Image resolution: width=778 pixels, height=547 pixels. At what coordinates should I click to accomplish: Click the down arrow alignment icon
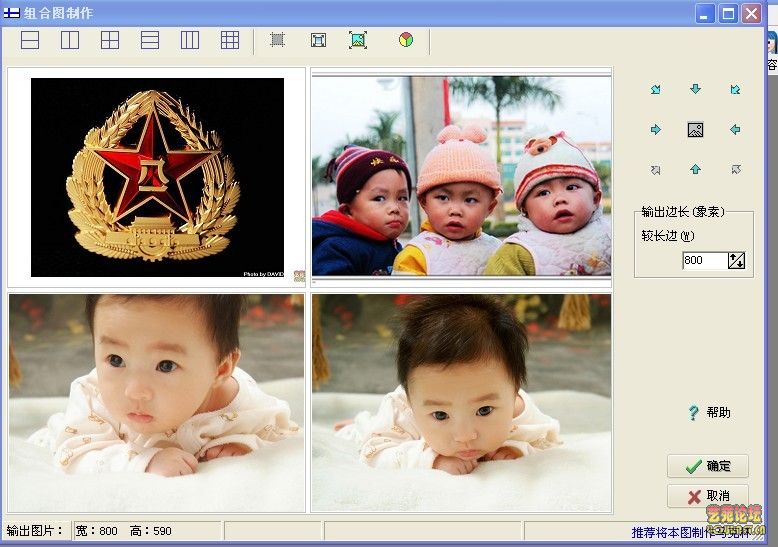tap(695, 89)
